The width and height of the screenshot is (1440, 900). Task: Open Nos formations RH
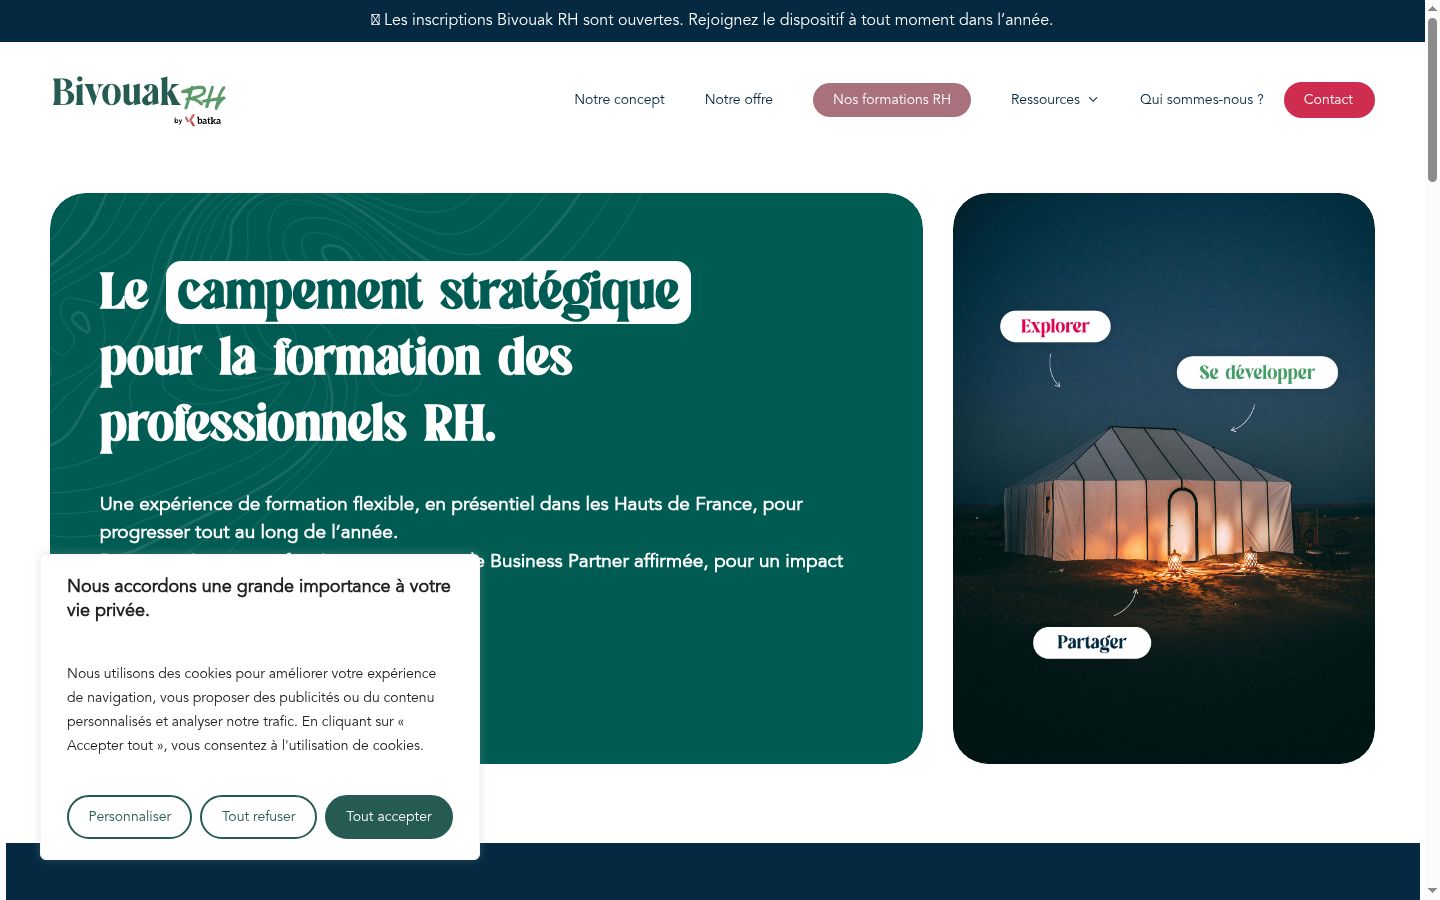coord(891,100)
